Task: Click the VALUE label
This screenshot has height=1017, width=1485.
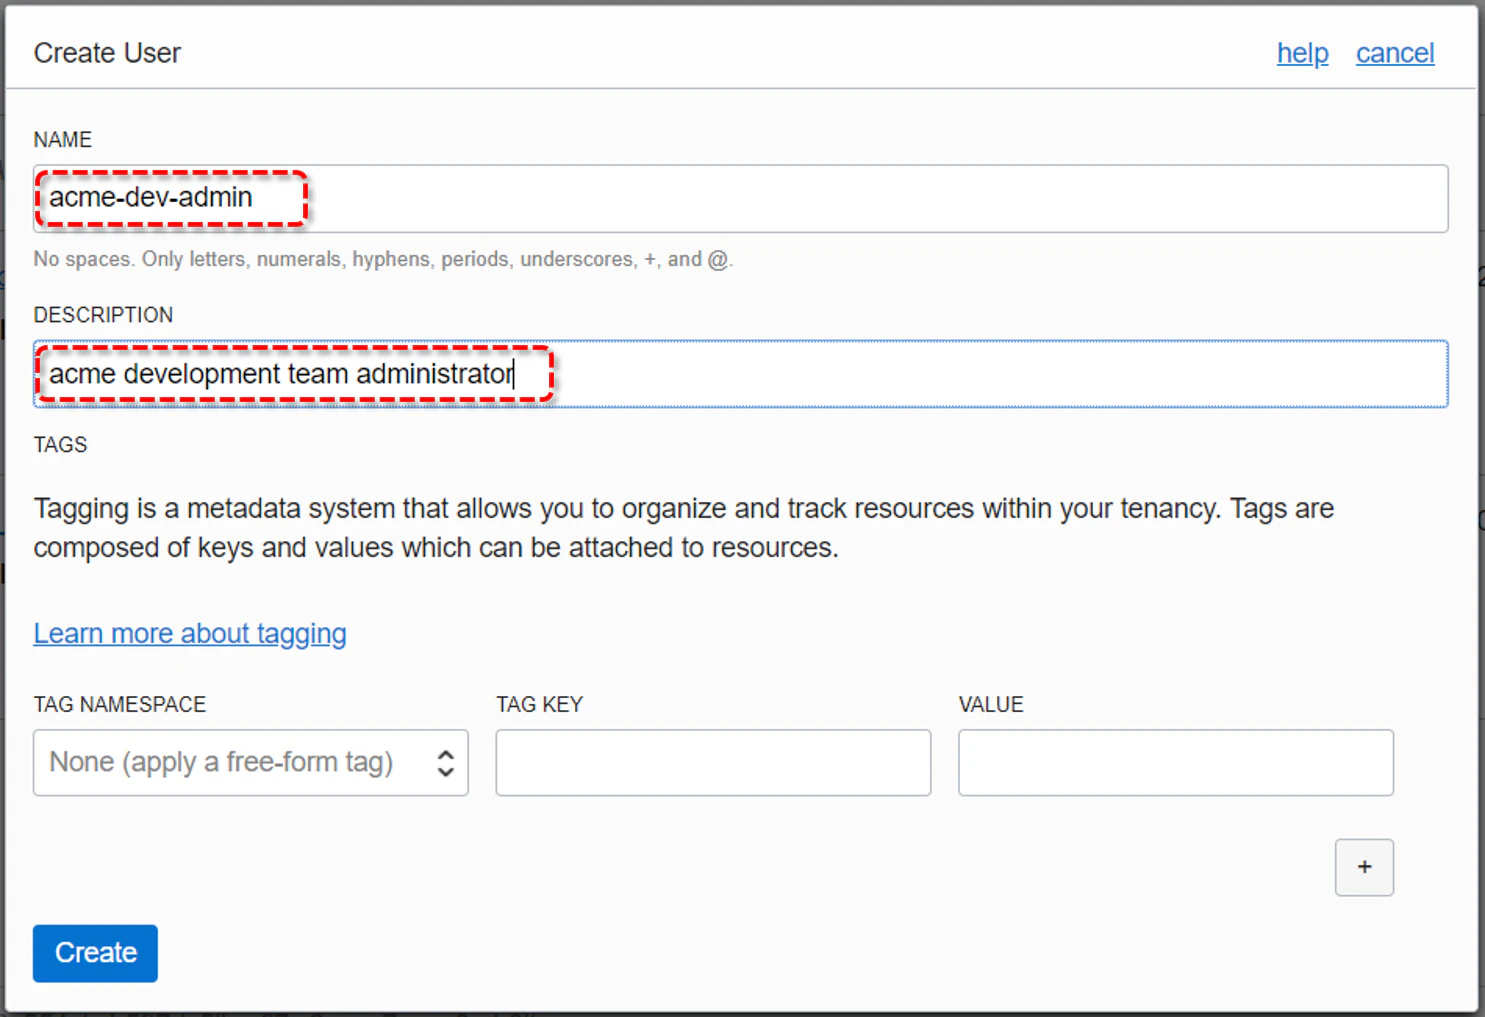Action: (x=991, y=705)
